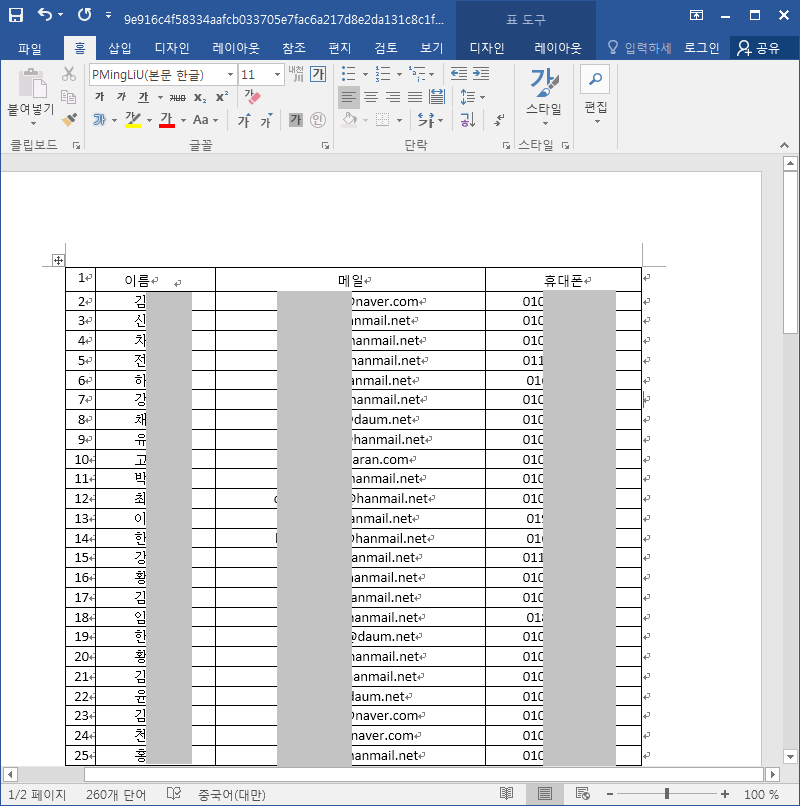Click the table move handle
The image size is (800, 806).
pyautogui.click(x=58, y=260)
